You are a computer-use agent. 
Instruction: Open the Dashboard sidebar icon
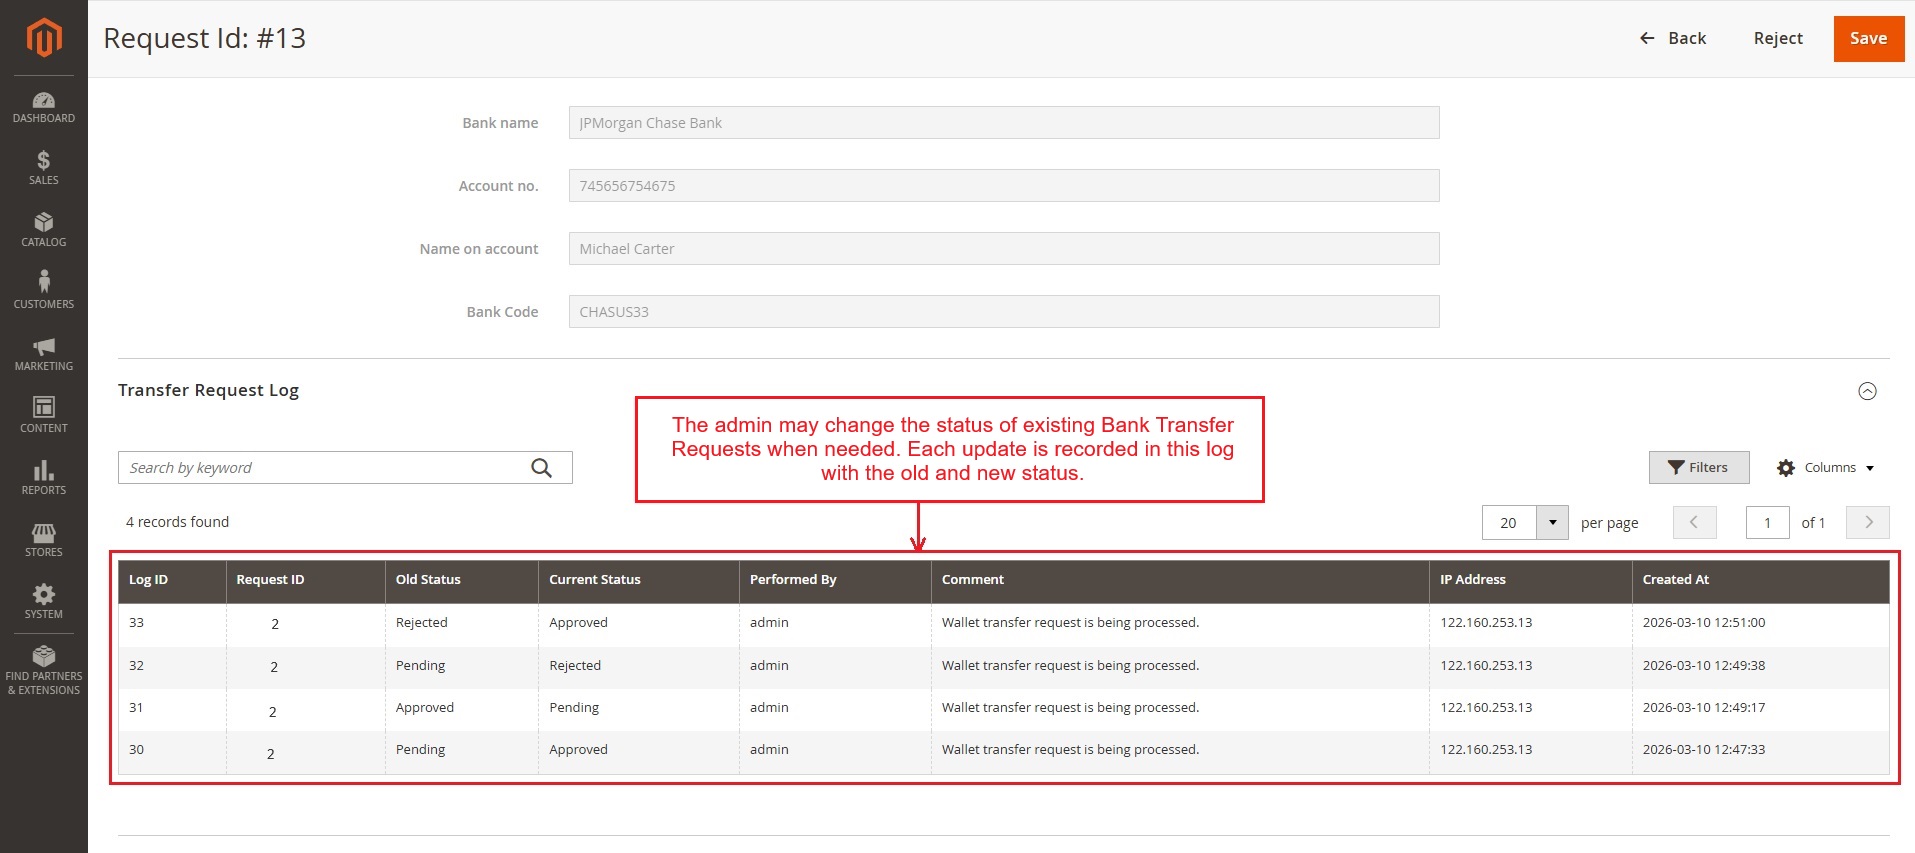point(43,100)
